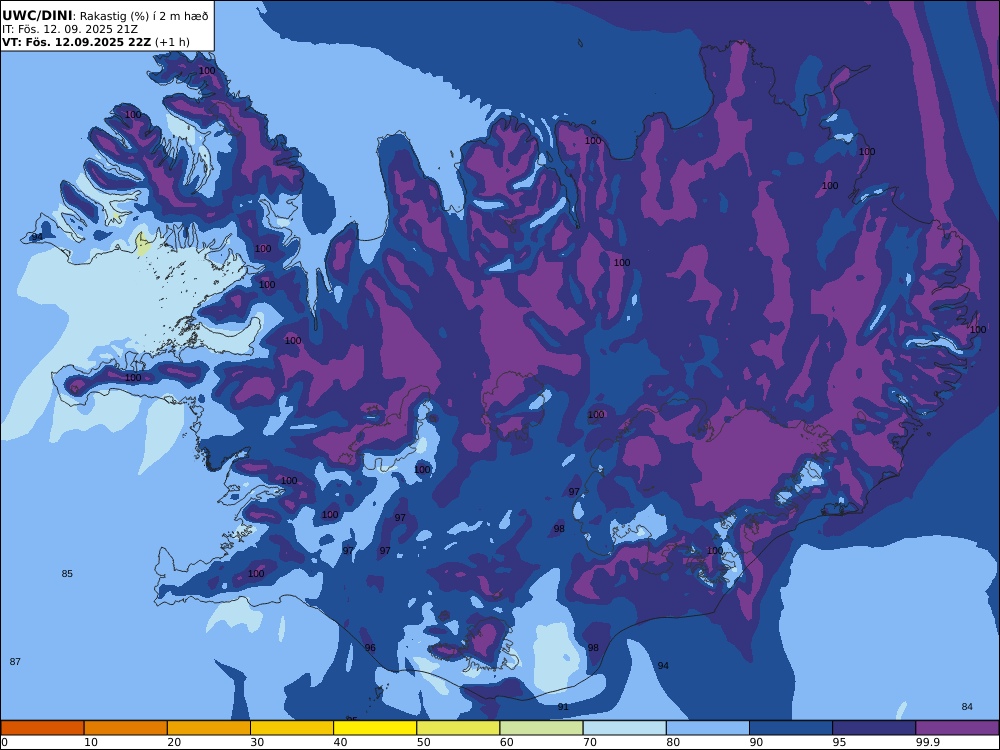1000x750 pixels.
Task: Click the legend label 95
Action: (839, 742)
